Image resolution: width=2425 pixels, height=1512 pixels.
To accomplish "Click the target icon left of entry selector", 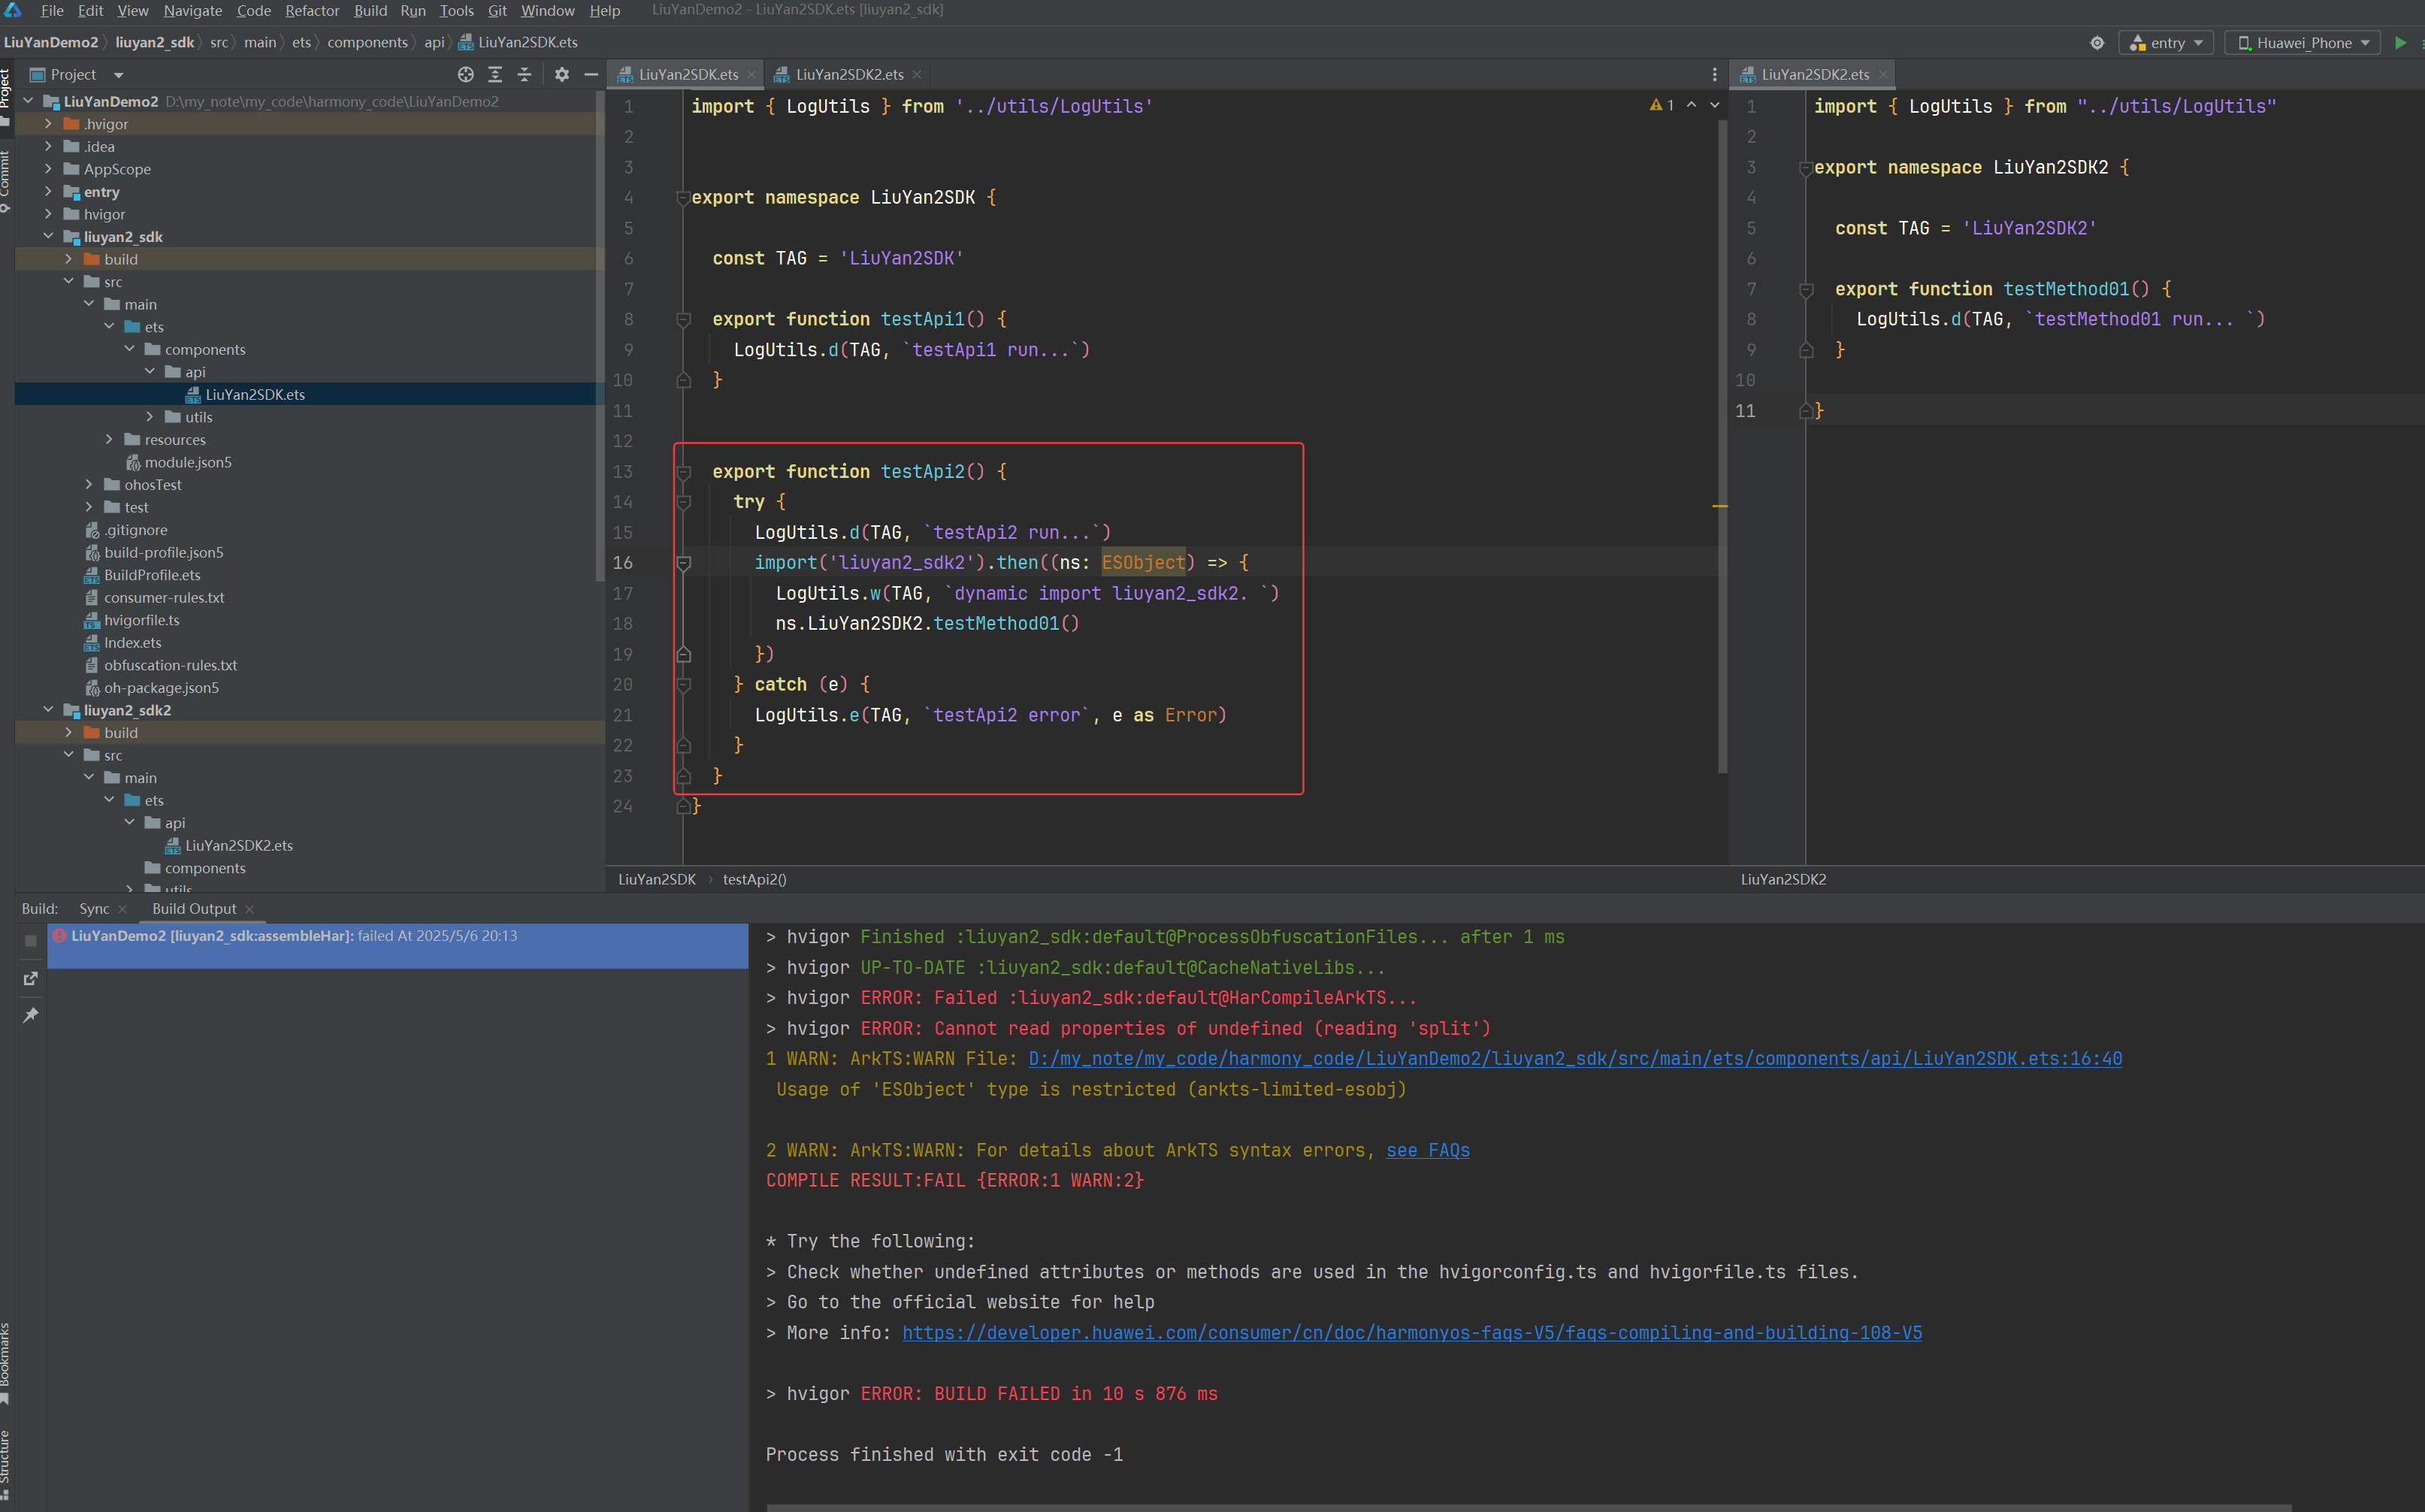I will pyautogui.click(x=2097, y=43).
